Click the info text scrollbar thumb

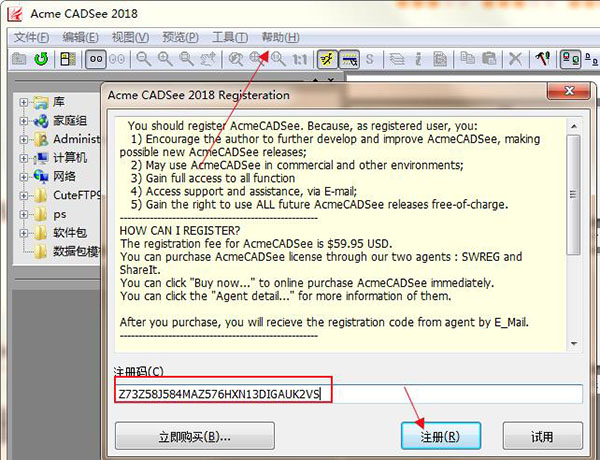(x=573, y=194)
